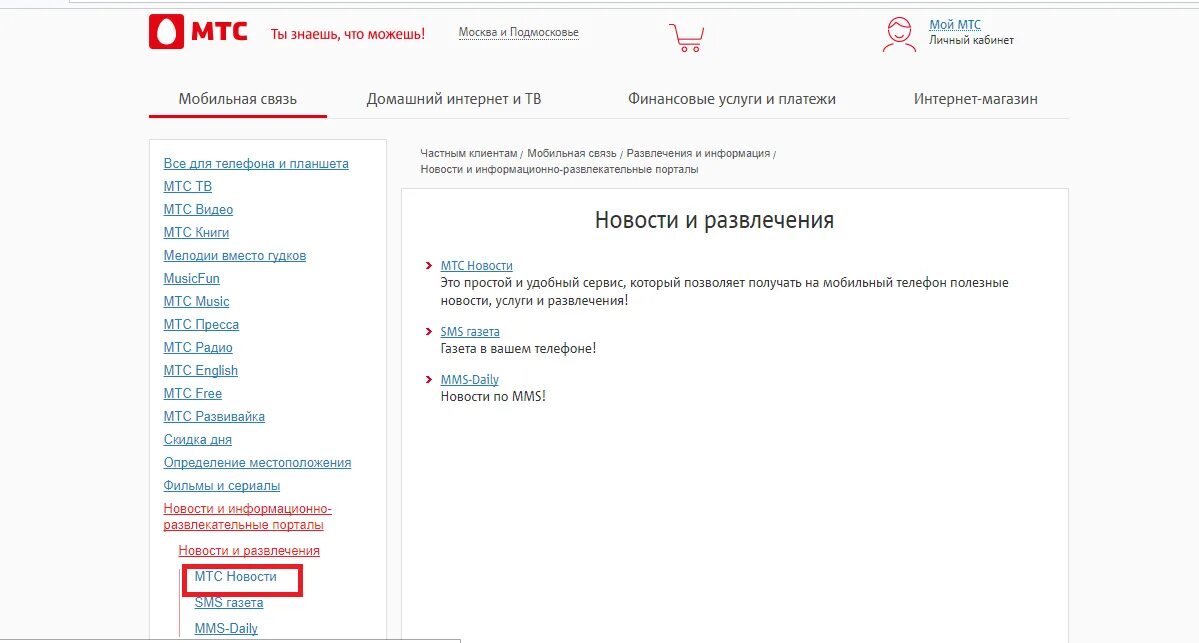Click heading Новости и развлечения

pos(714,220)
